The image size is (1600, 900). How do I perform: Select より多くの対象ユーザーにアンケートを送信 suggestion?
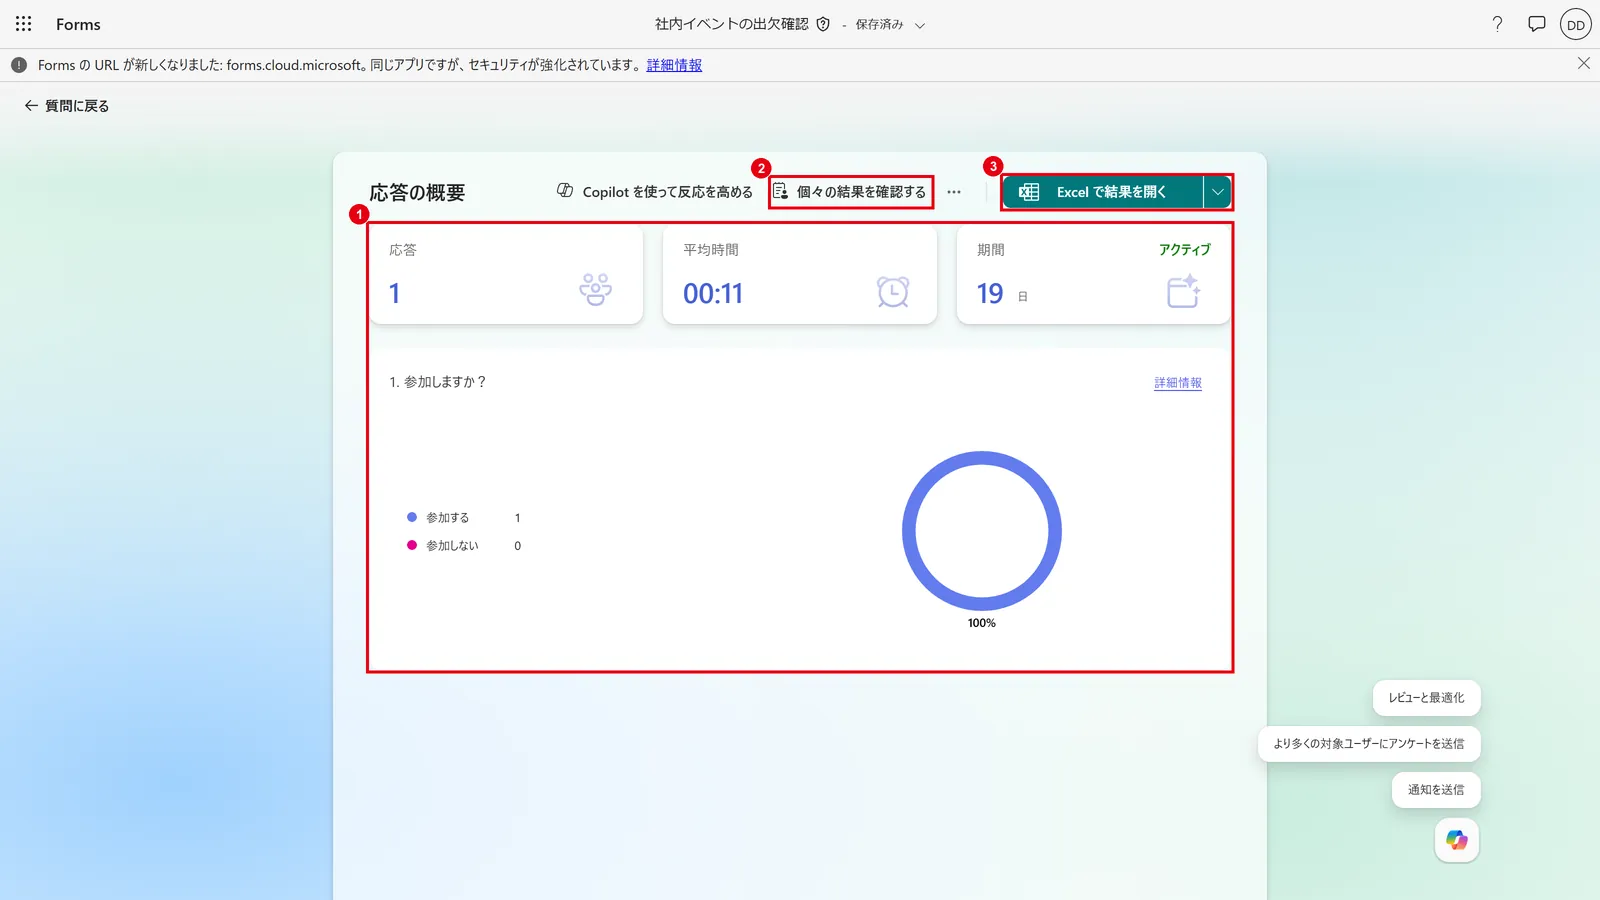tap(1368, 744)
